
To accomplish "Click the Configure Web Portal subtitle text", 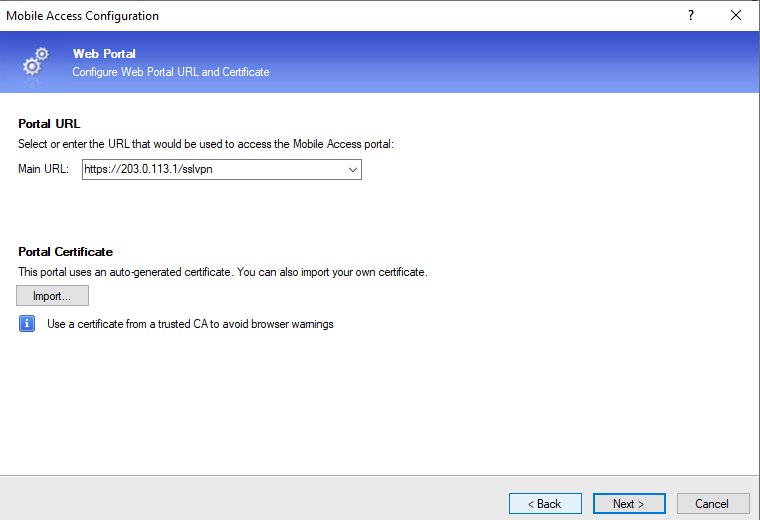I will (171, 72).
